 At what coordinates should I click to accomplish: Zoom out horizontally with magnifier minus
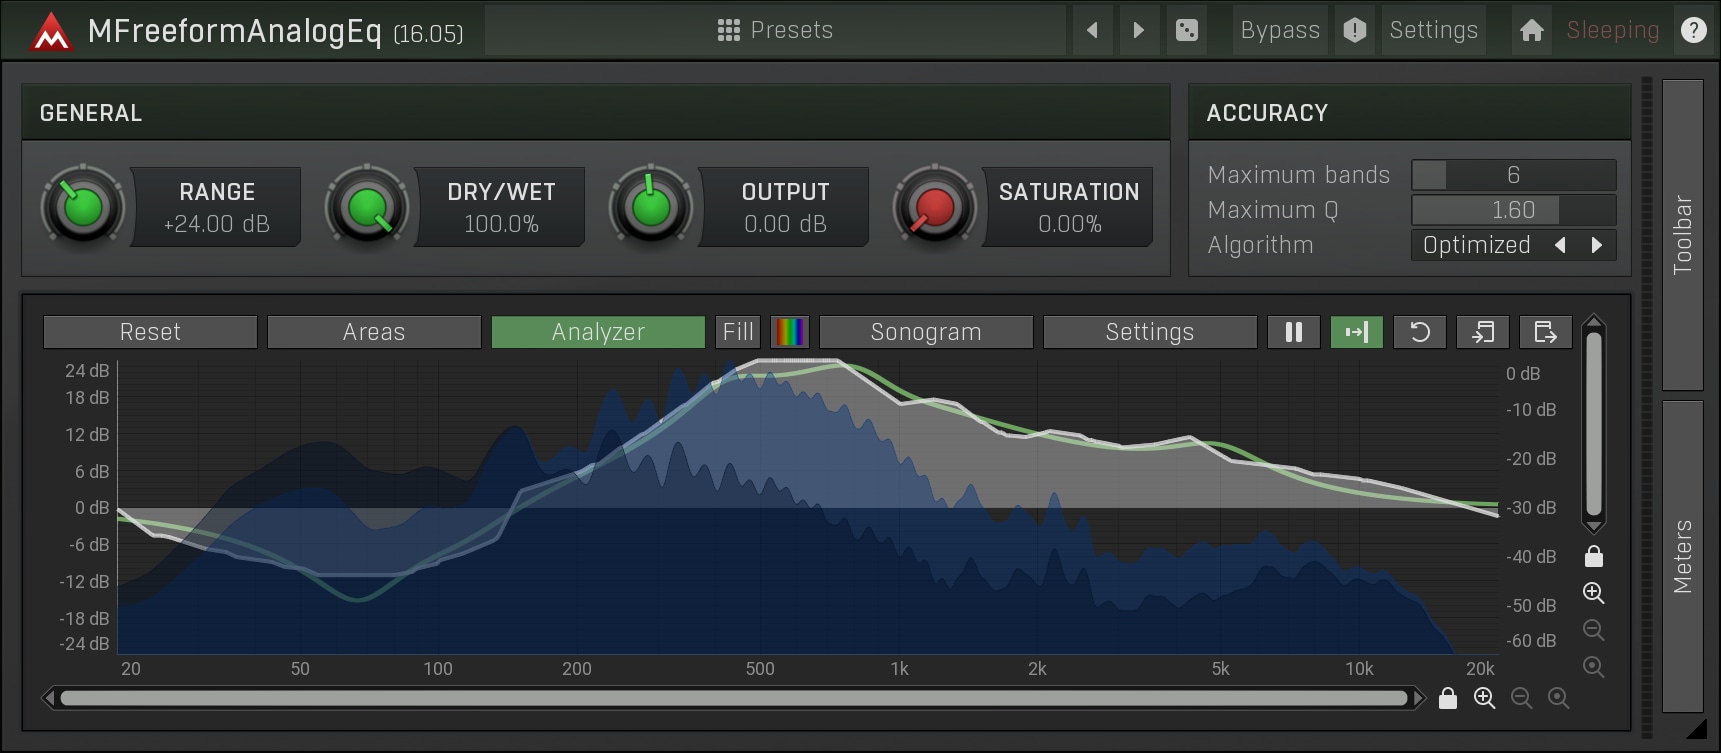1522,698
